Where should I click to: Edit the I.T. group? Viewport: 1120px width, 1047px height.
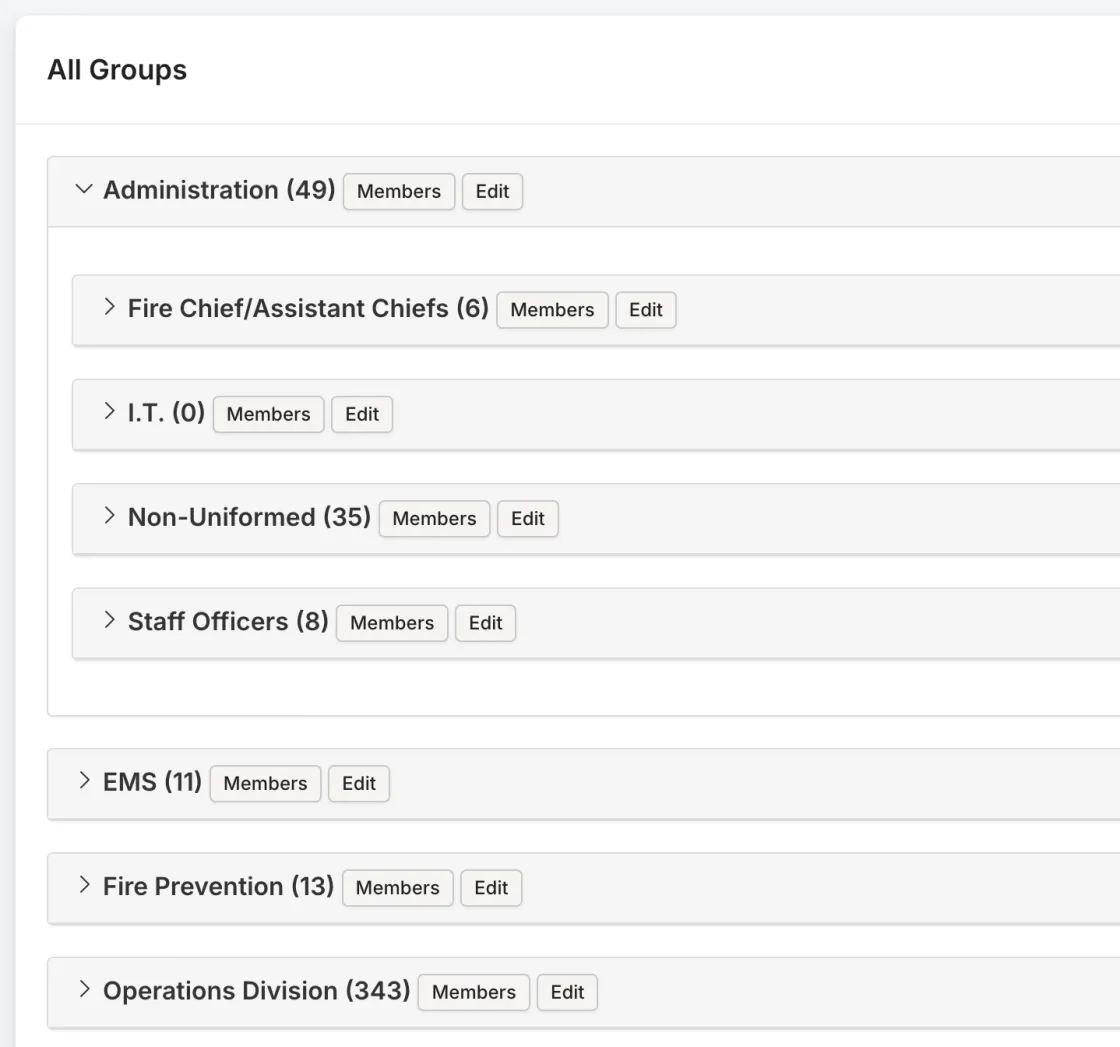(x=362, y=414)
